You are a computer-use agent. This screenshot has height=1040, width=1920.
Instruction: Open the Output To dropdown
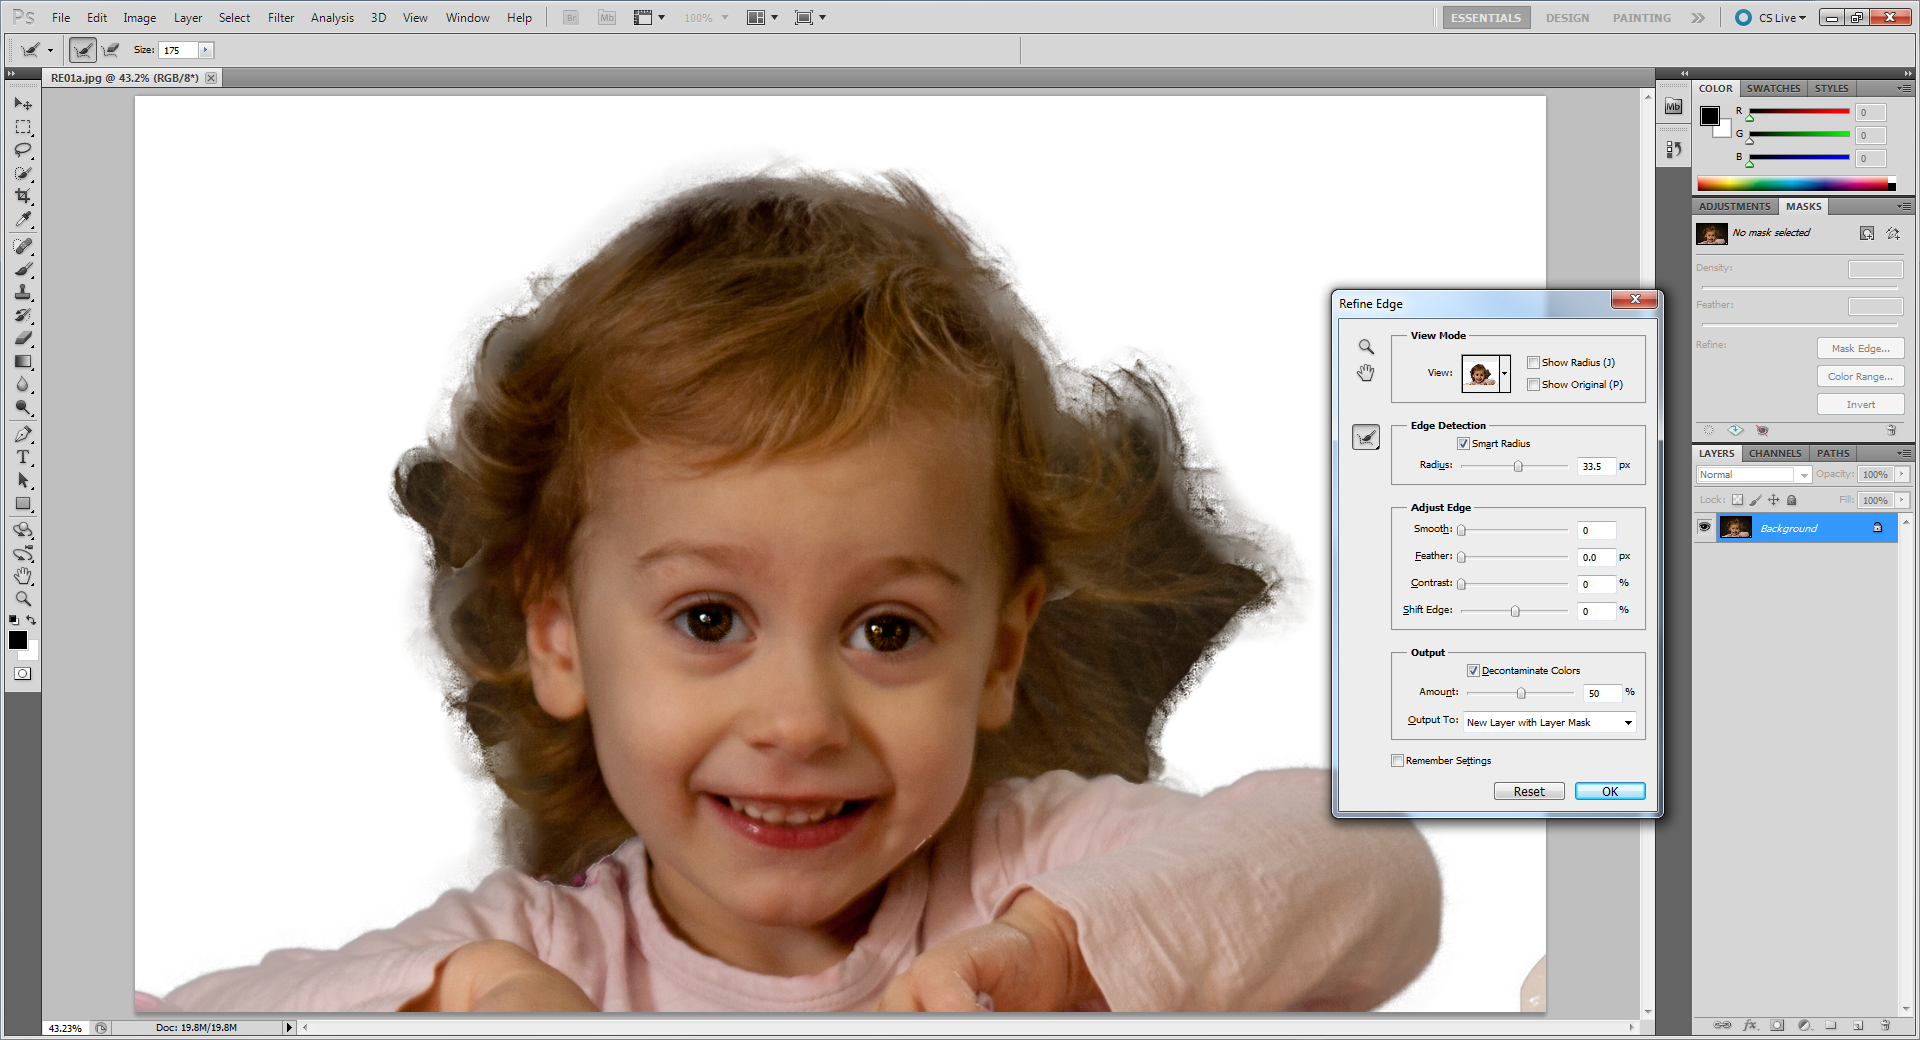(1549, 722)
